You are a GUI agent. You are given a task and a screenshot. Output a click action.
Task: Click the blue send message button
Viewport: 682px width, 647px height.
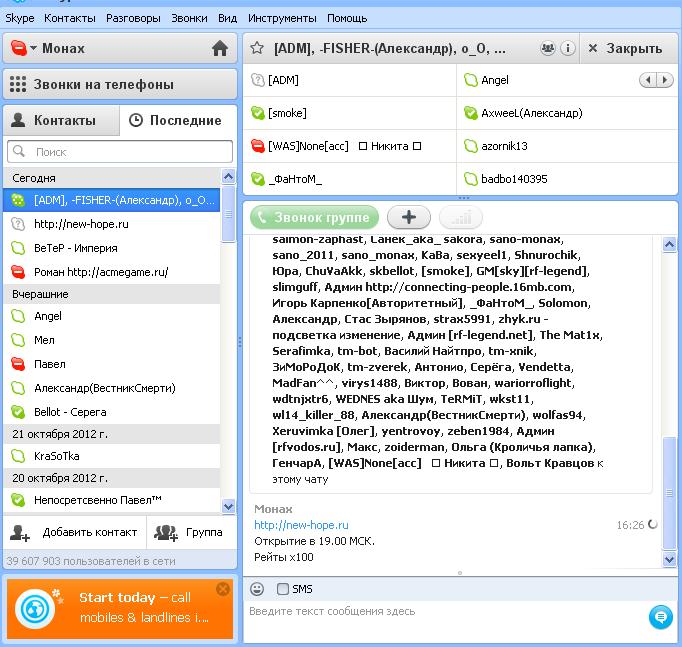tap(661, 617)
